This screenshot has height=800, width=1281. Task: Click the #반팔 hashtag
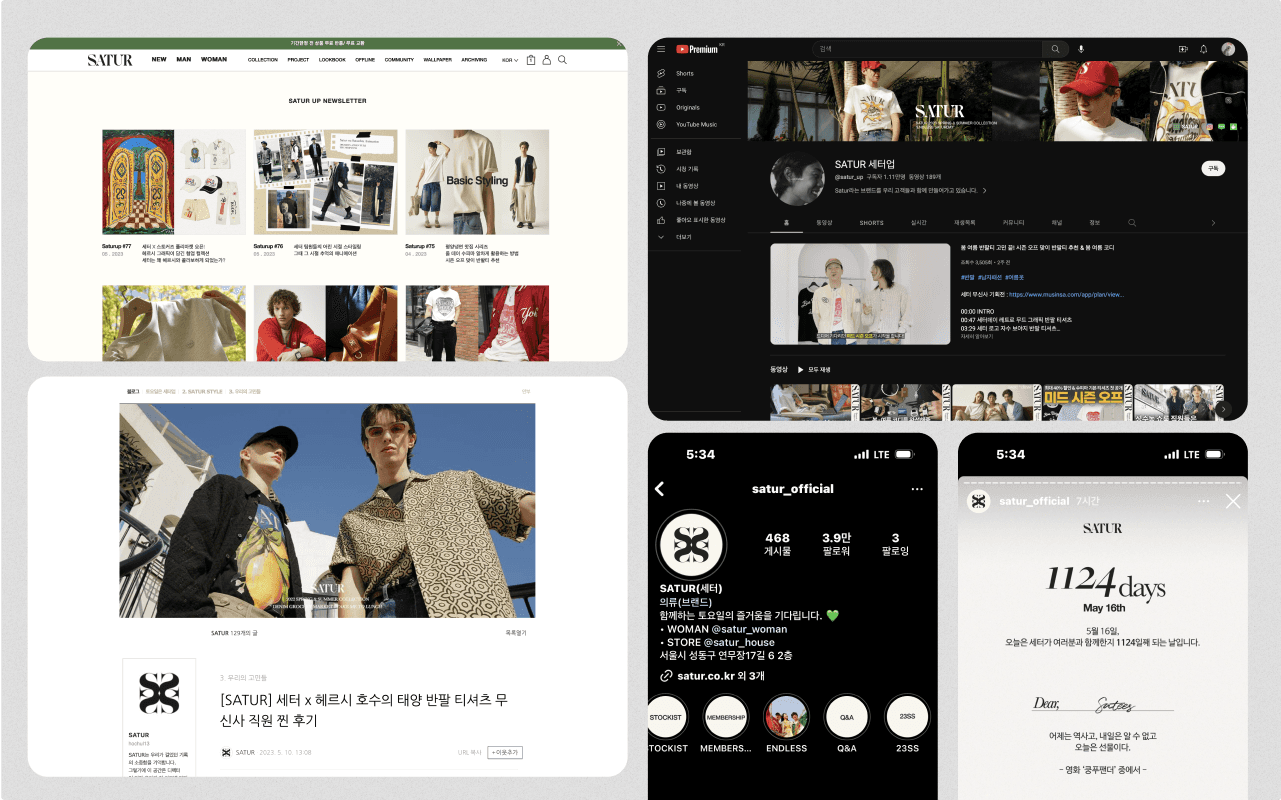click(x=967, y=277)
